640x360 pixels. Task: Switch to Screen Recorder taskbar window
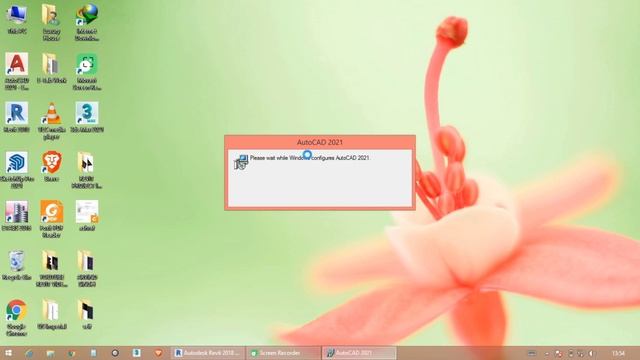(x=284, y=353)
